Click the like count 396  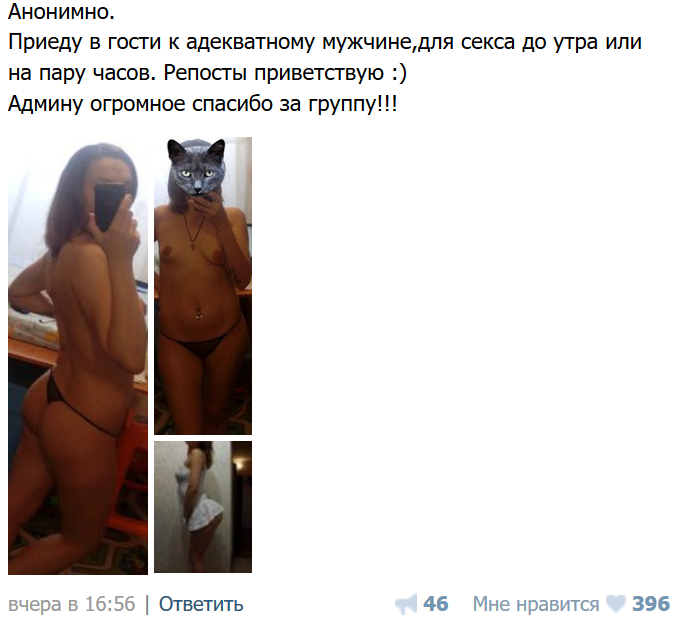coord(651,604)
